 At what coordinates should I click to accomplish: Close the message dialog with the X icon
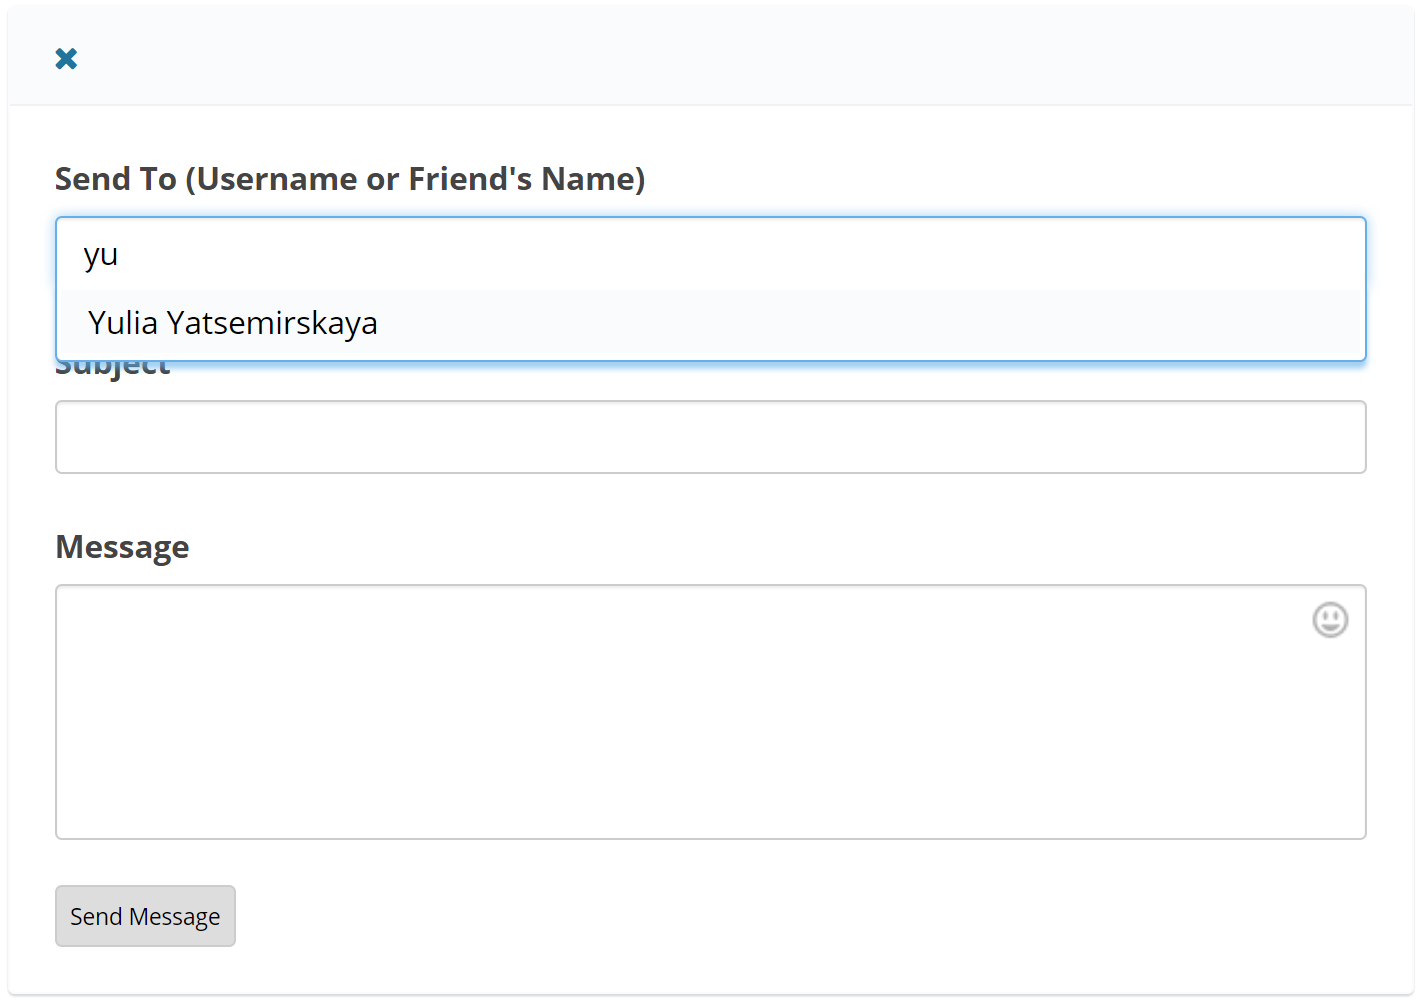66,59
